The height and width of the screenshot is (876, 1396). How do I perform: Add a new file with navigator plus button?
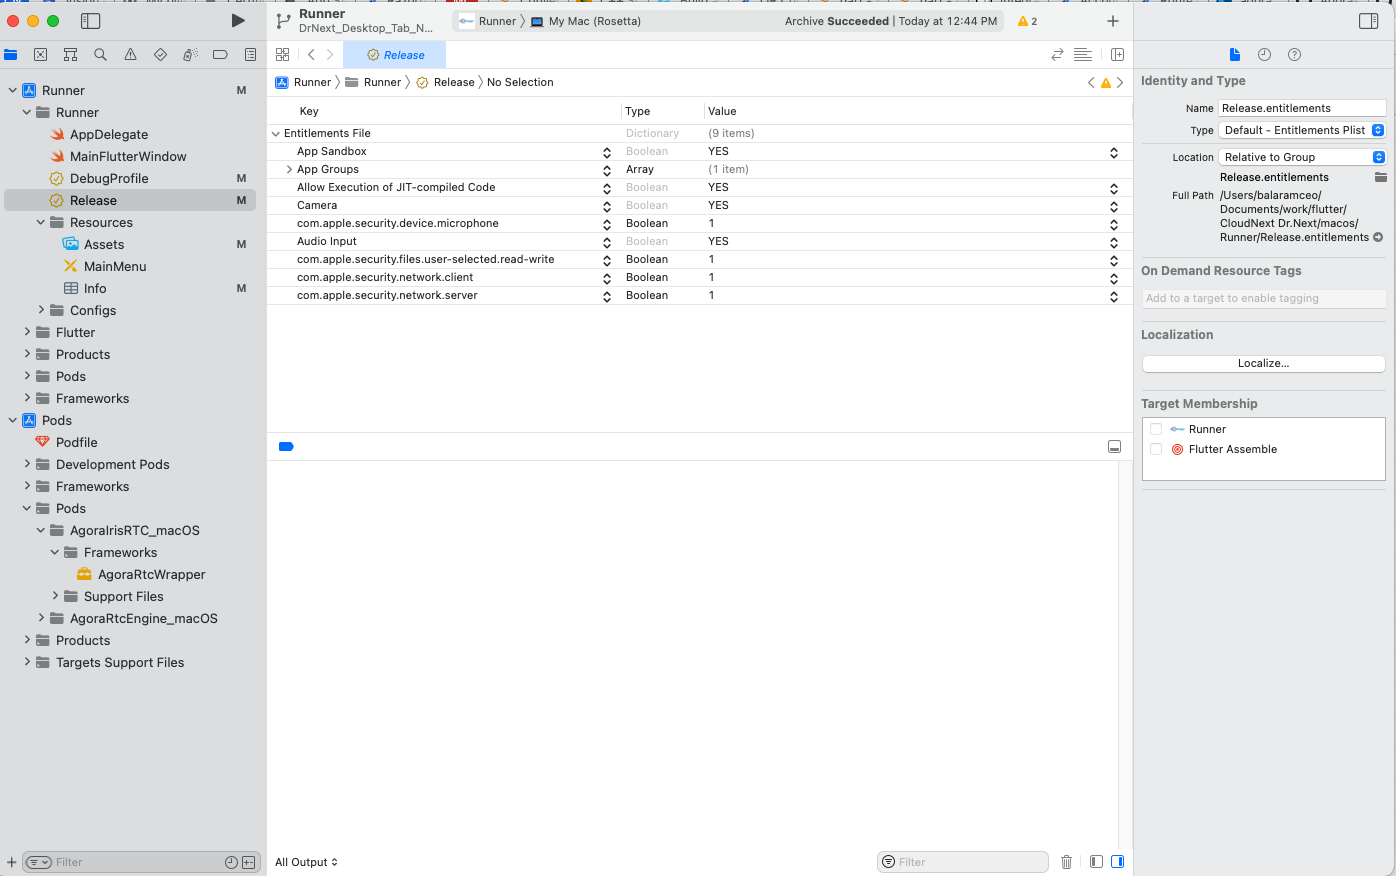[x=11, y=862]
